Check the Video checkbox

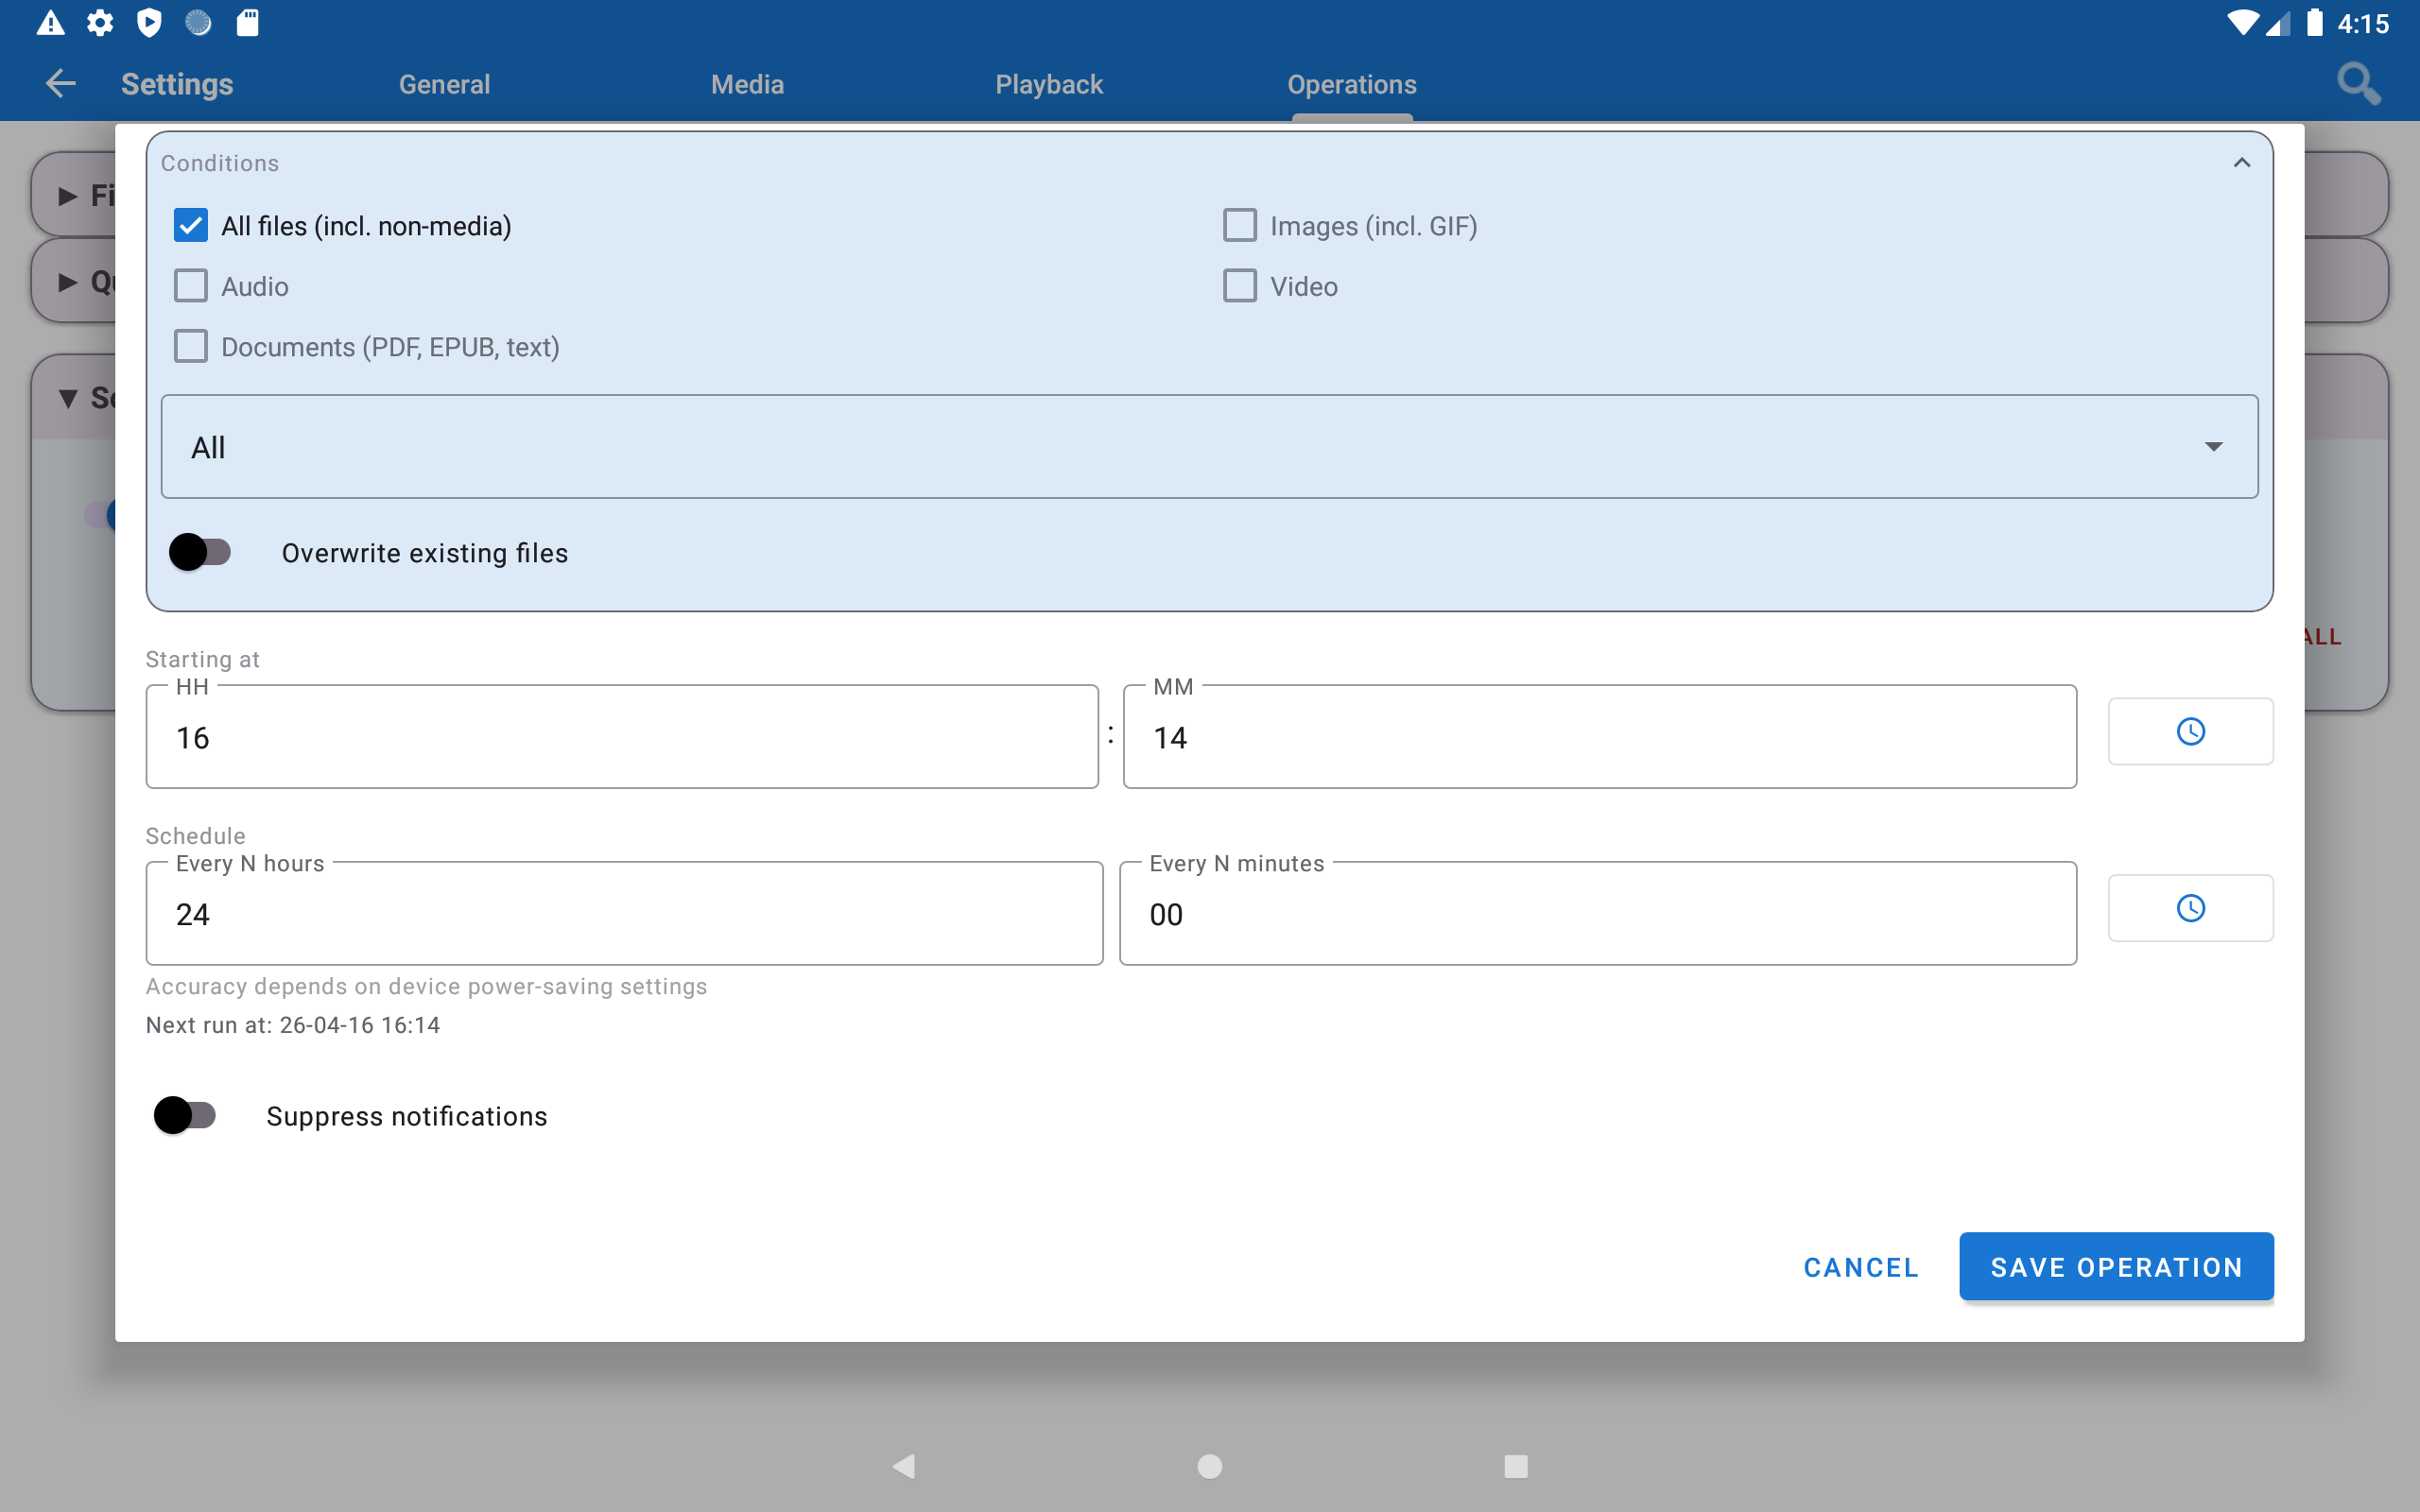(x=1240, y=286)
